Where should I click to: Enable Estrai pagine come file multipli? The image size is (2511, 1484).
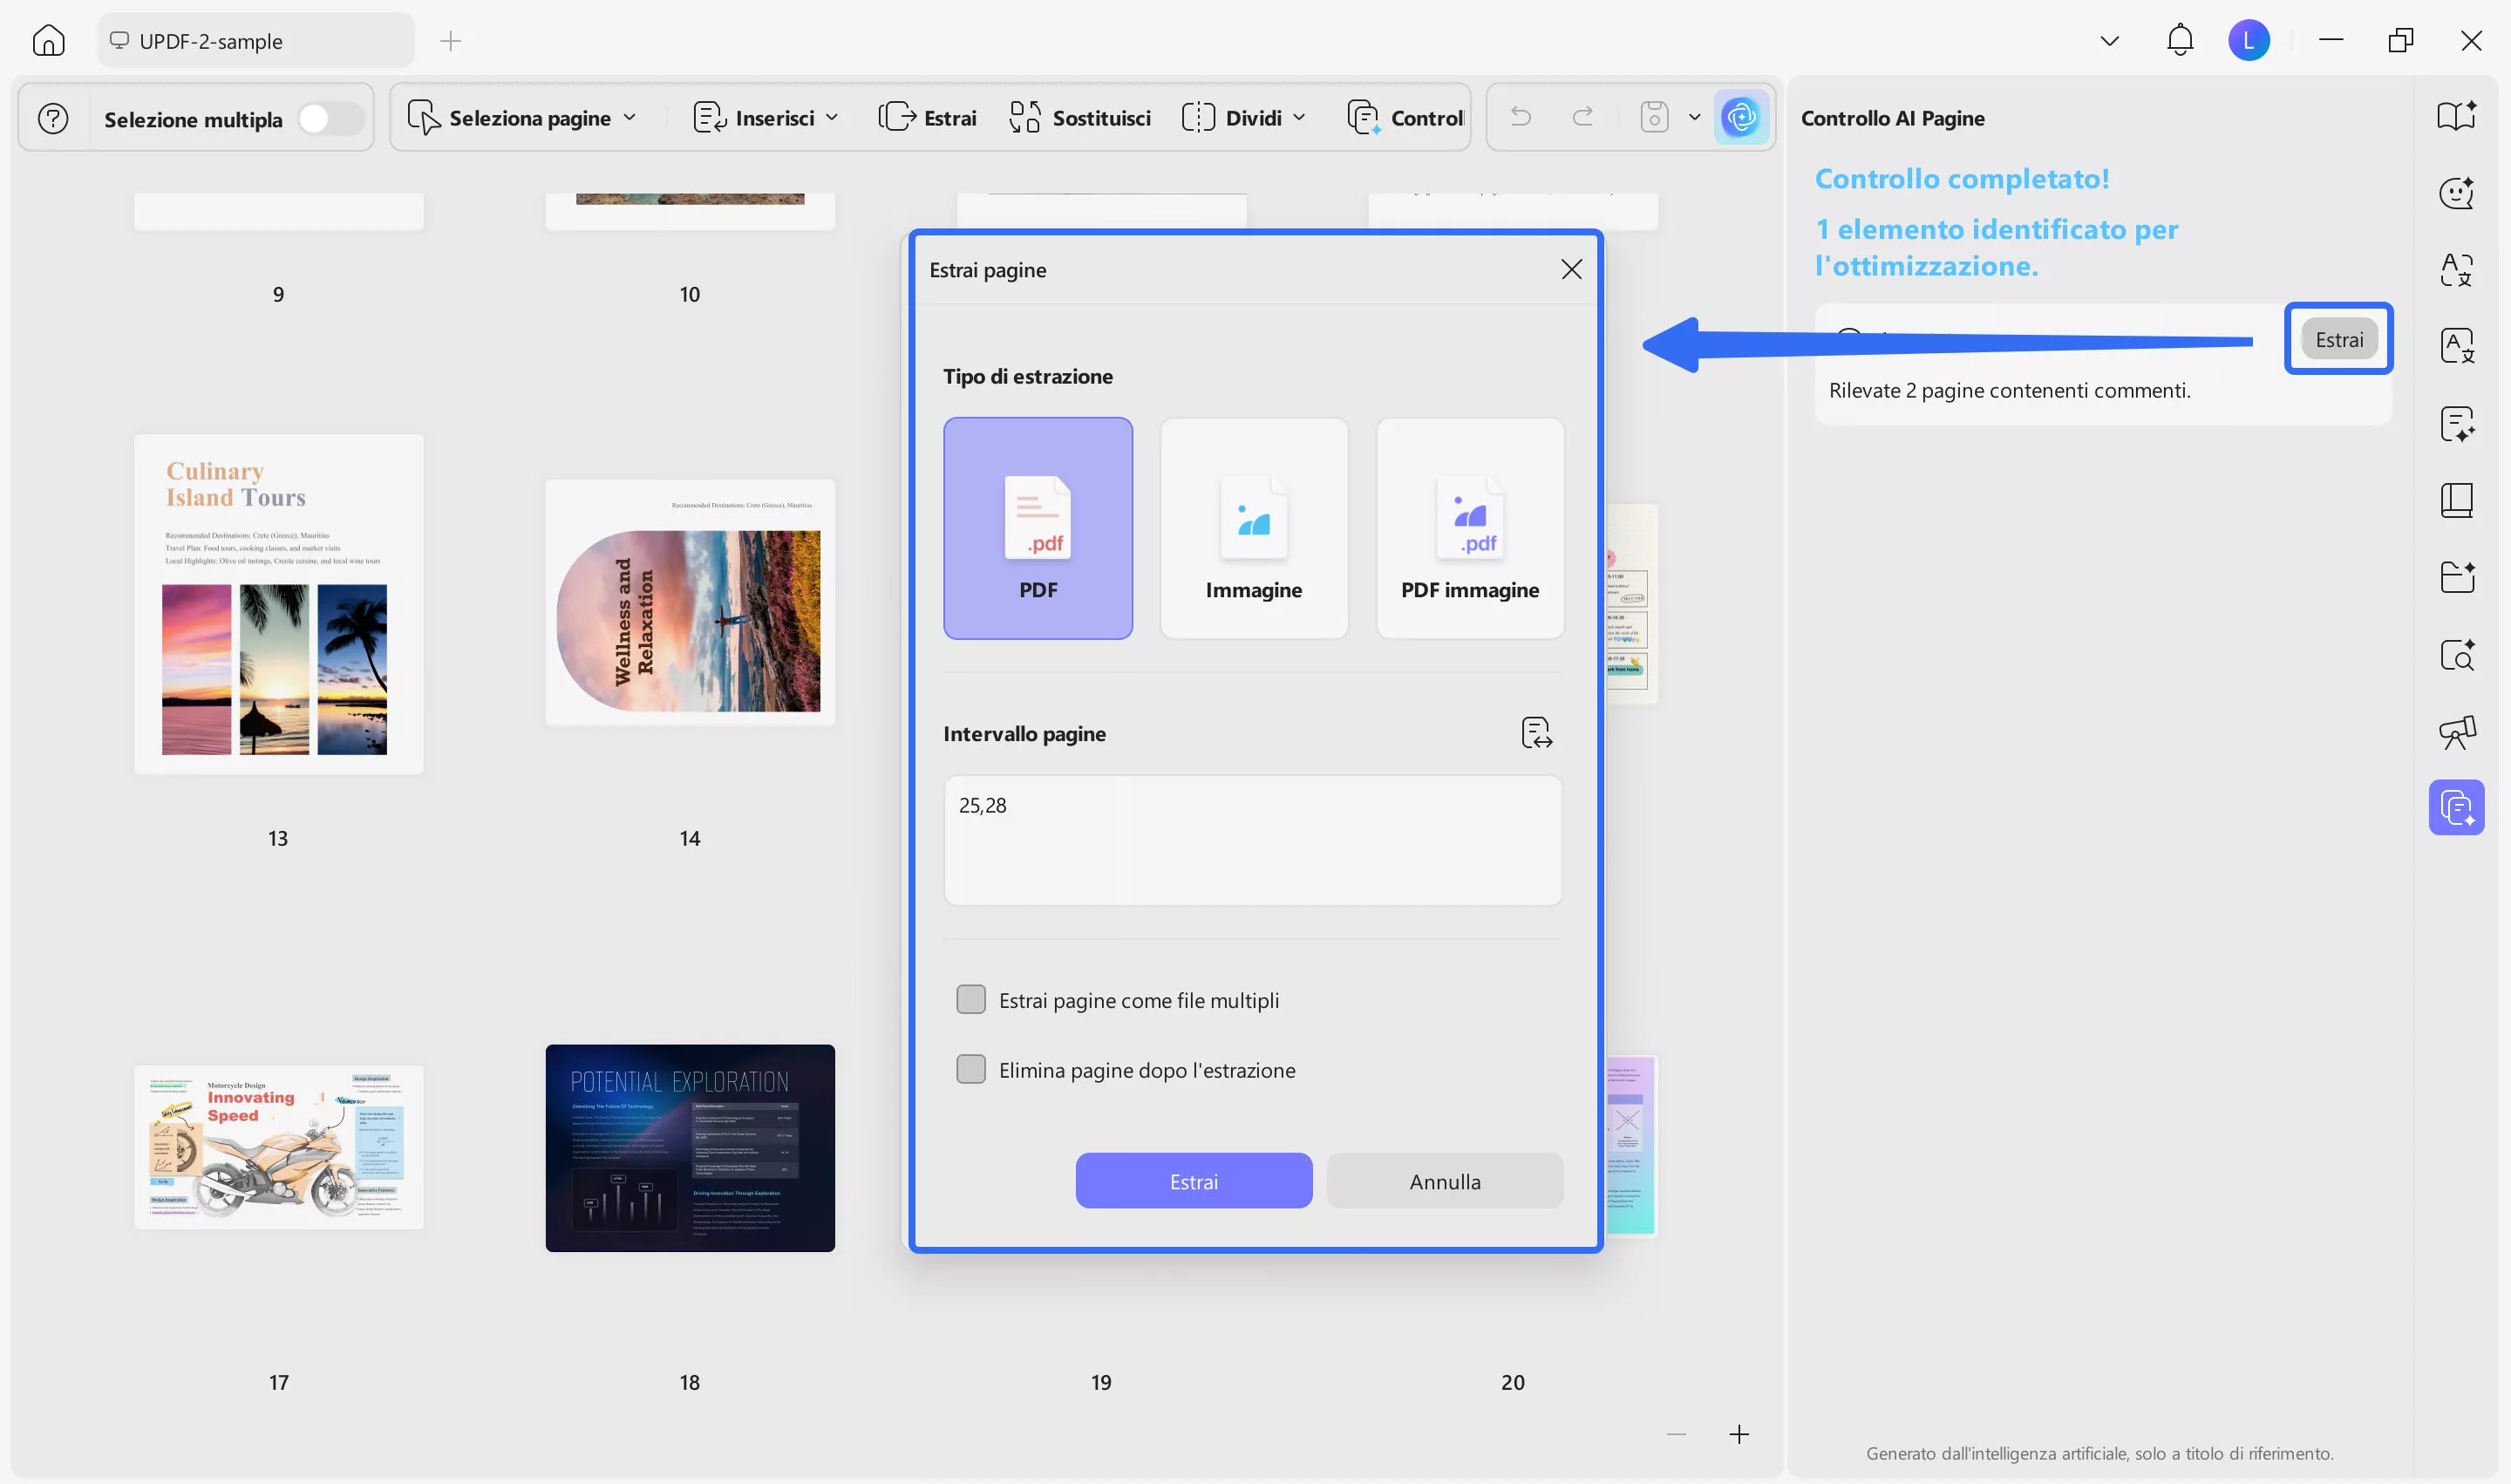971,1000
